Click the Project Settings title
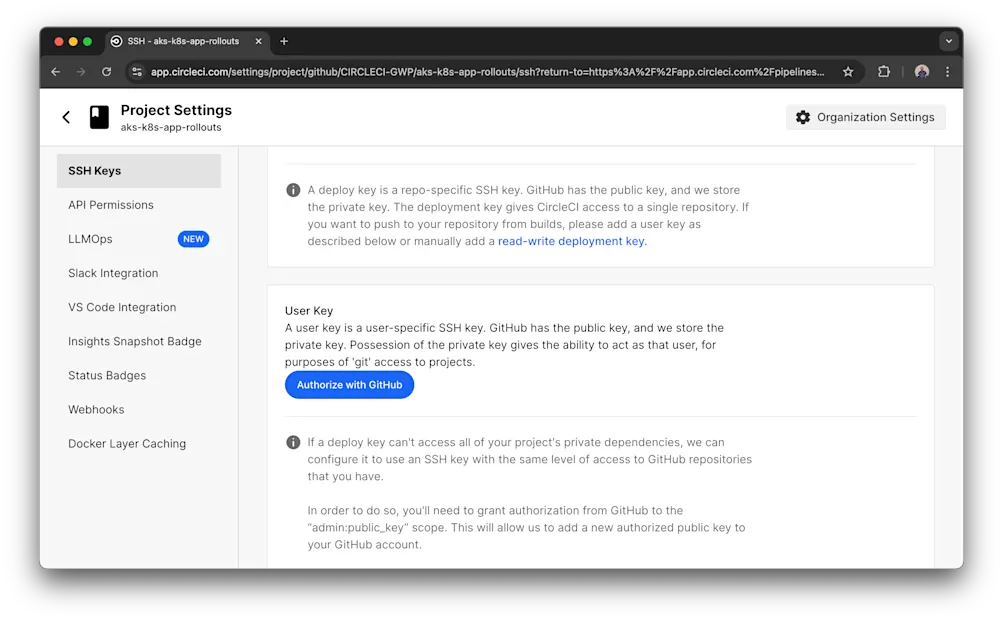Image resolution: width=1003 pixels, height=621 pixels. pyautogui.click(x=176, y=110)
